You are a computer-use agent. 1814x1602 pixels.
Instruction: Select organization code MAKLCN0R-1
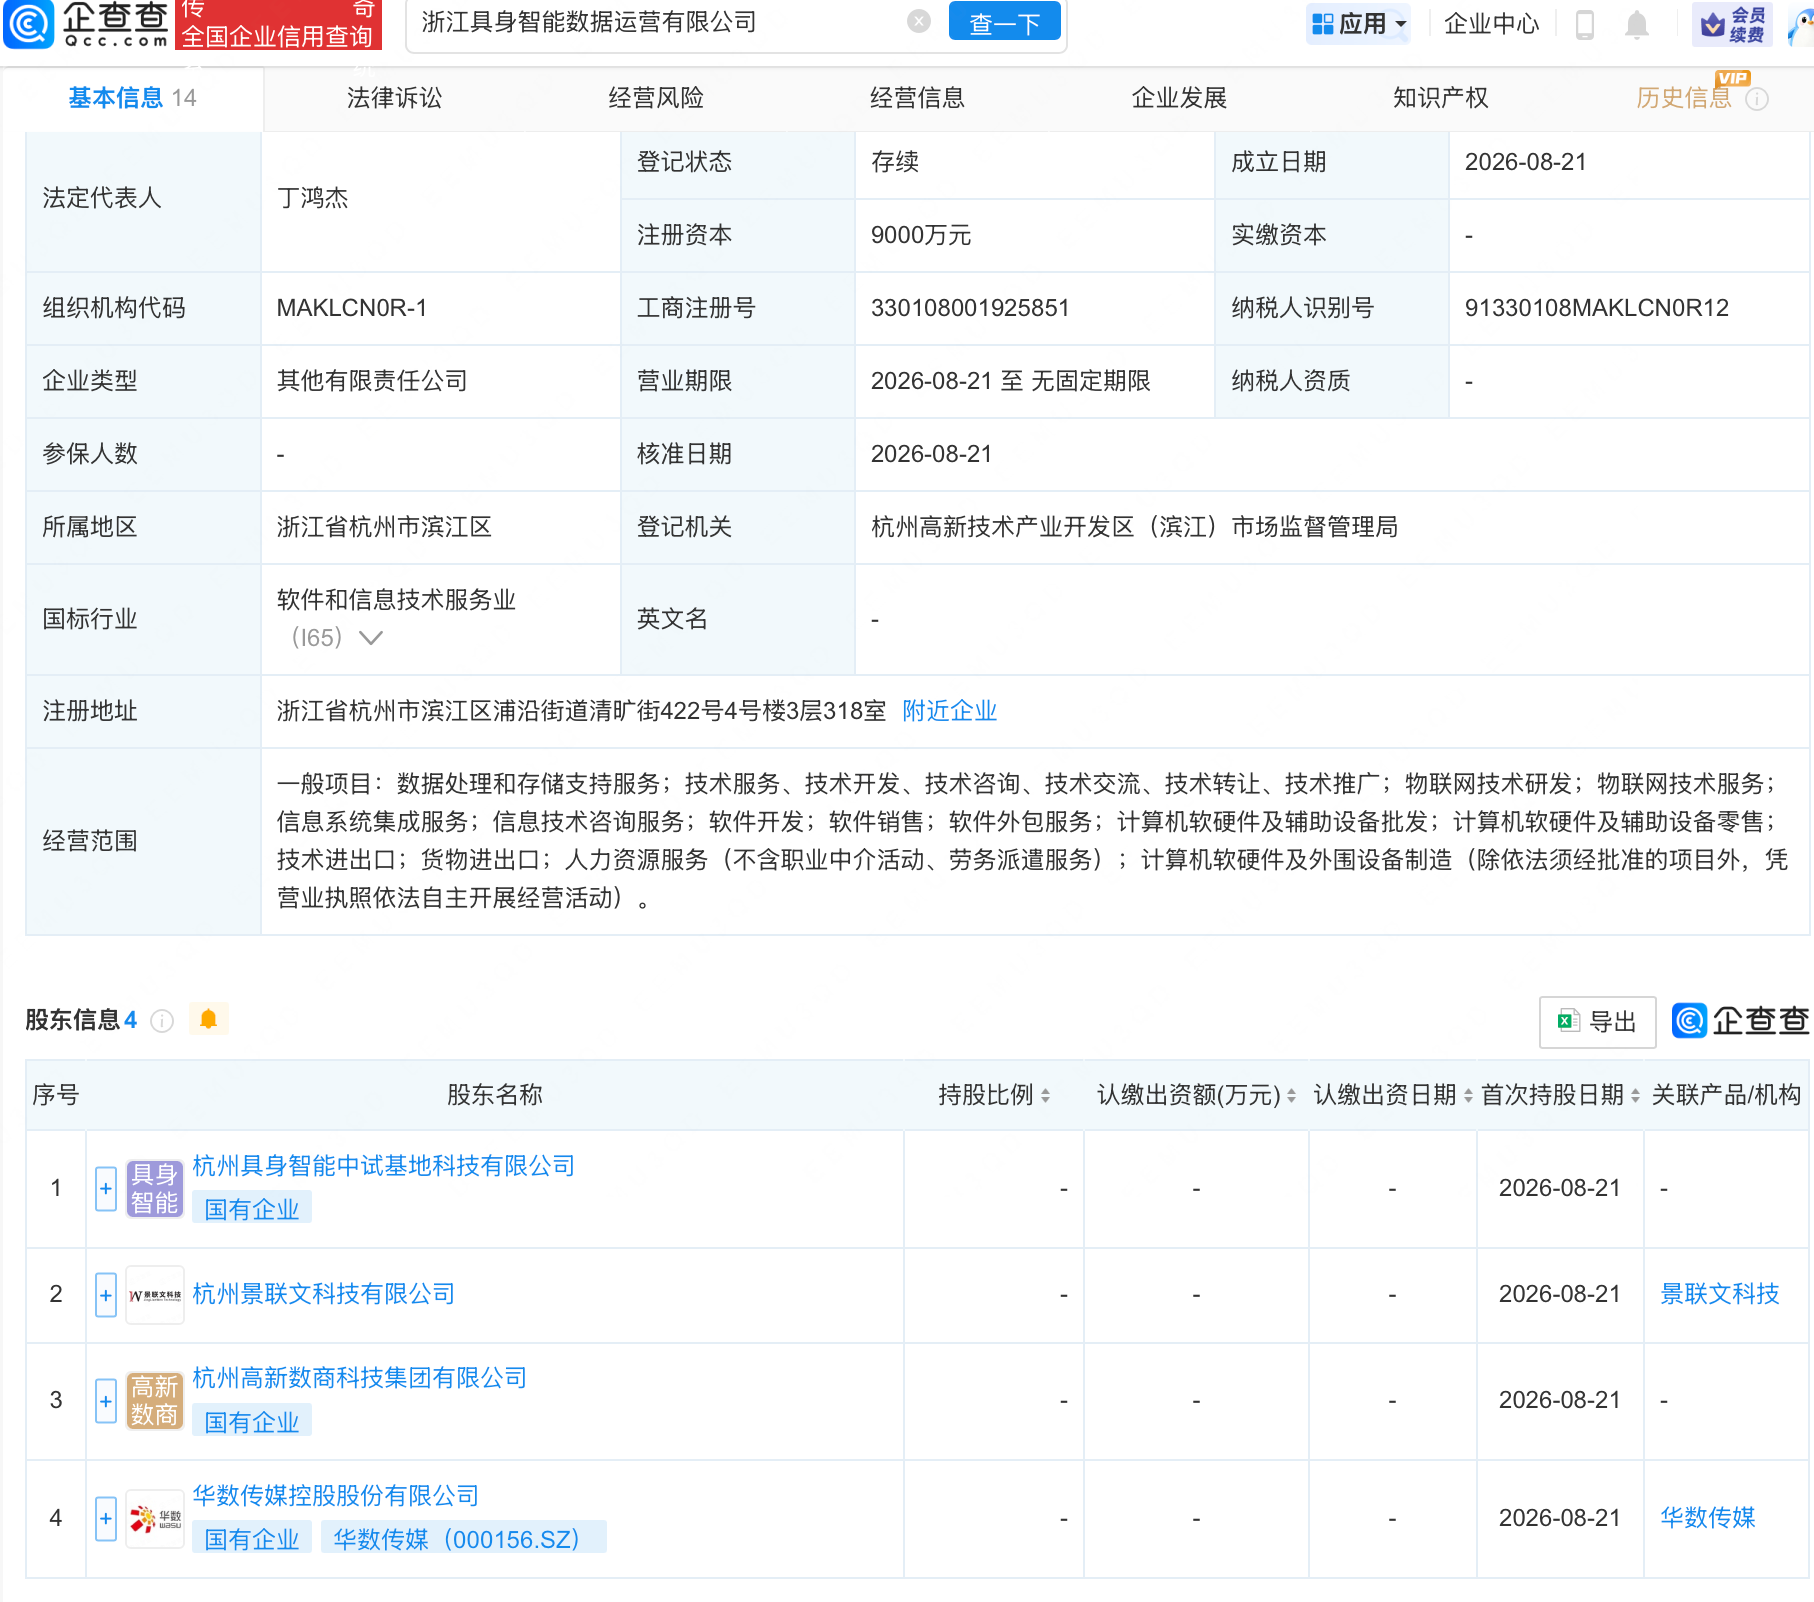coord(352,308)
